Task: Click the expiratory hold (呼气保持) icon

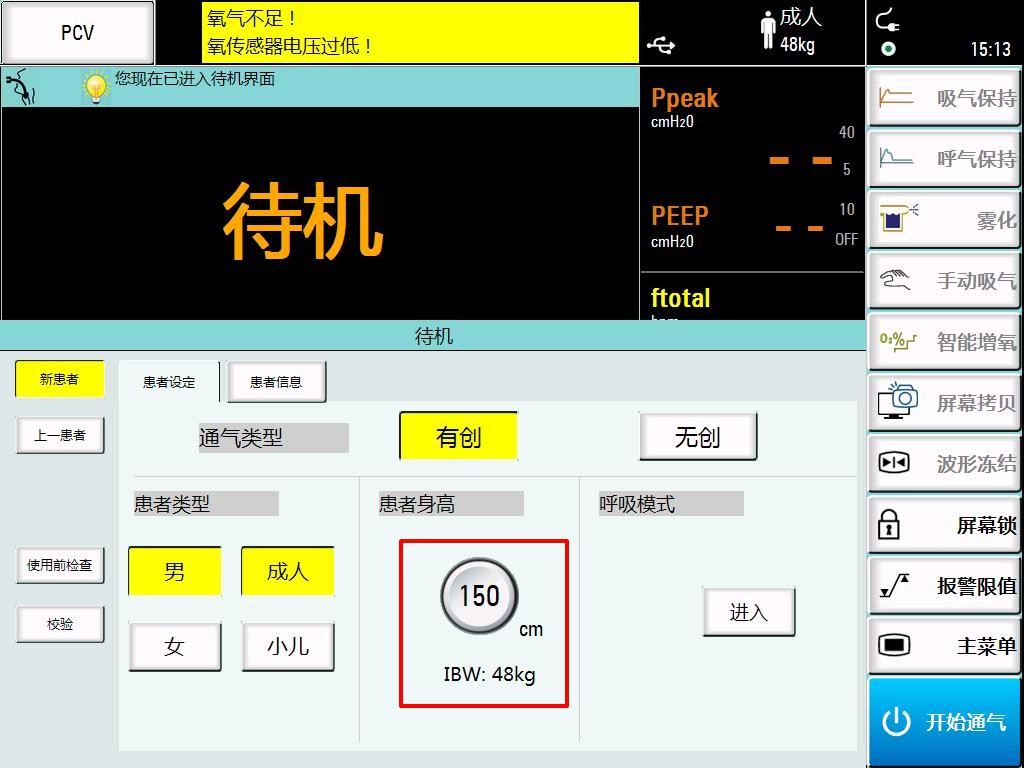Action: pyautogui.click(x=896, y=159)
